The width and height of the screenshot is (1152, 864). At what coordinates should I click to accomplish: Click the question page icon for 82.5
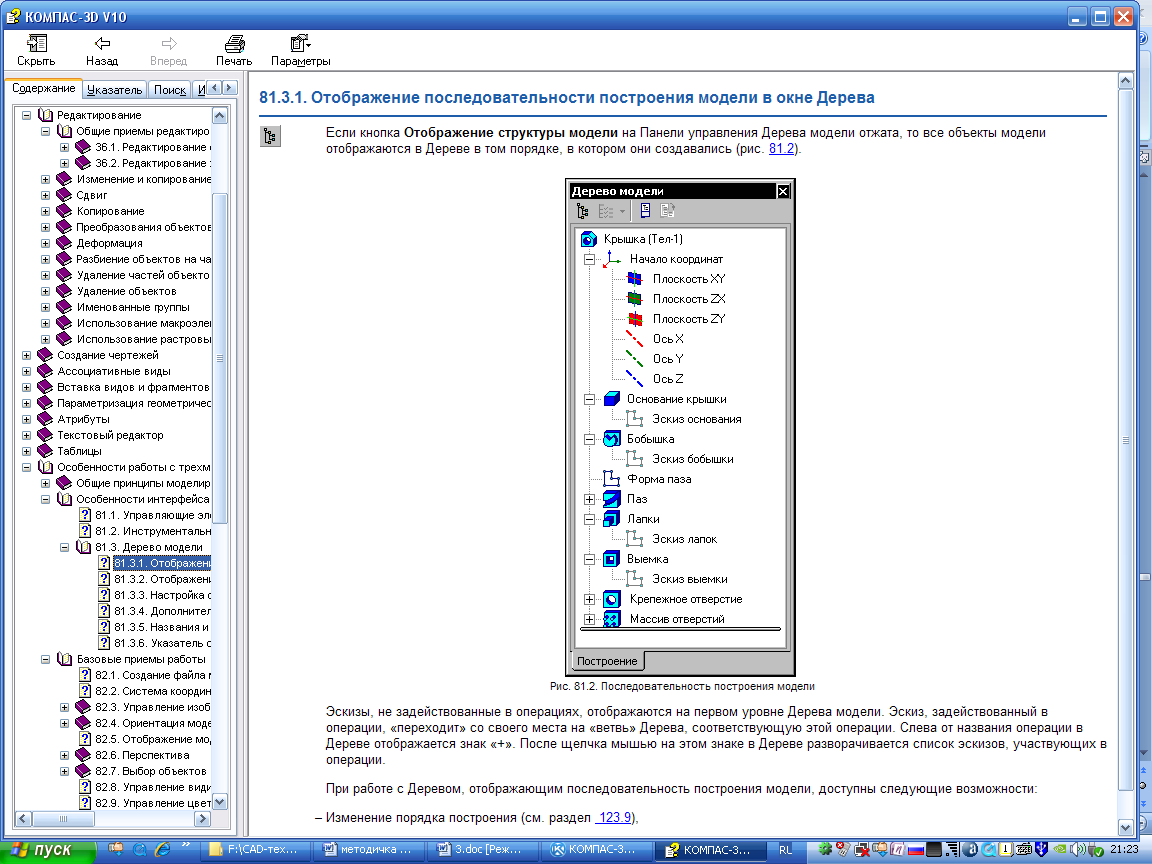click(x=85, y=739)
